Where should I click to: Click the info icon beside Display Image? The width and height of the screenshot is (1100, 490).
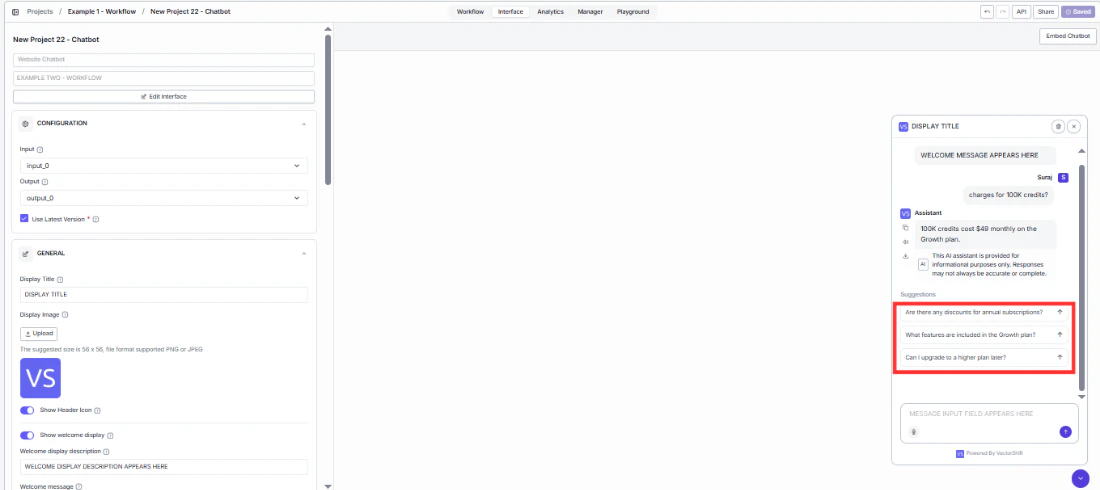point(65,315)
